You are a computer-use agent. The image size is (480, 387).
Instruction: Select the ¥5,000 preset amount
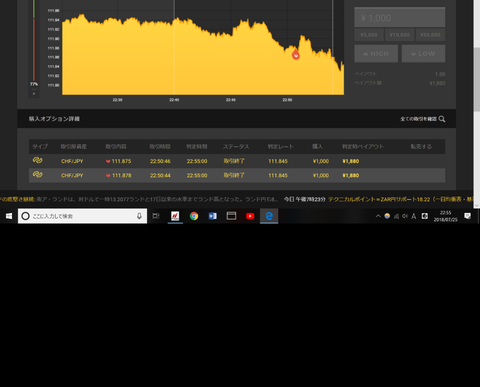coord(369,35)
